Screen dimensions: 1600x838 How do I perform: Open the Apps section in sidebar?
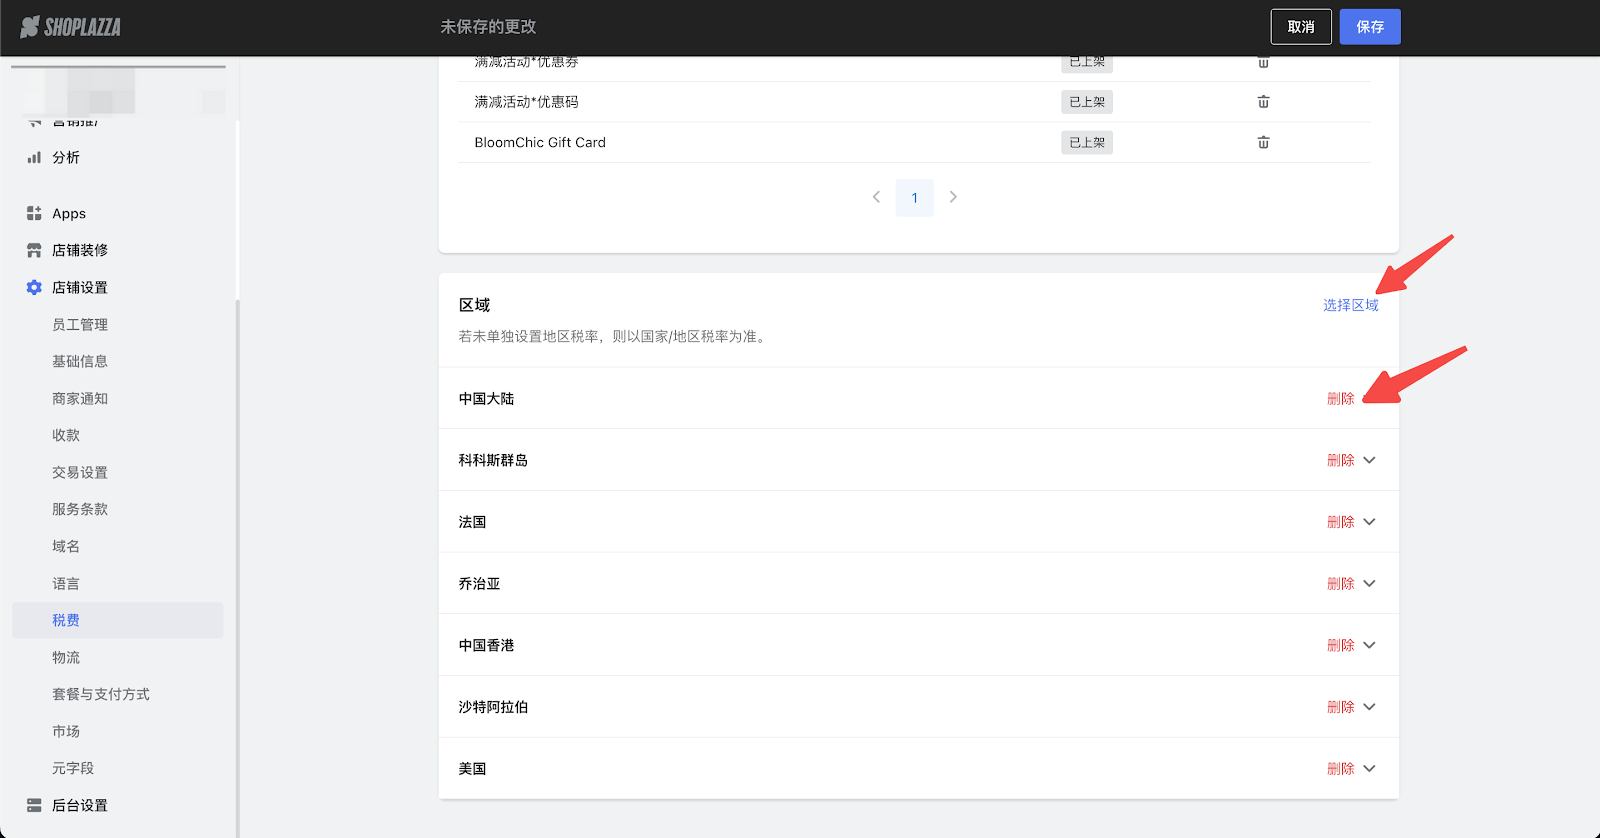click(x=69, y=214)
